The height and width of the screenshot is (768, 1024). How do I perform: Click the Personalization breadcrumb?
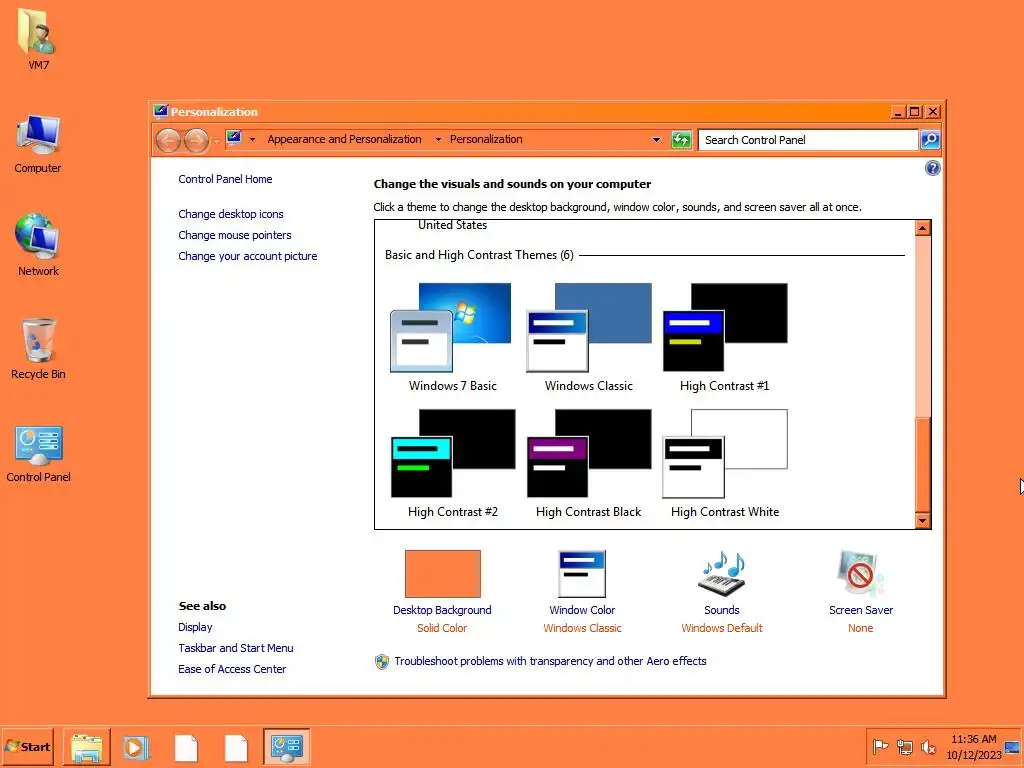[486, 139]
